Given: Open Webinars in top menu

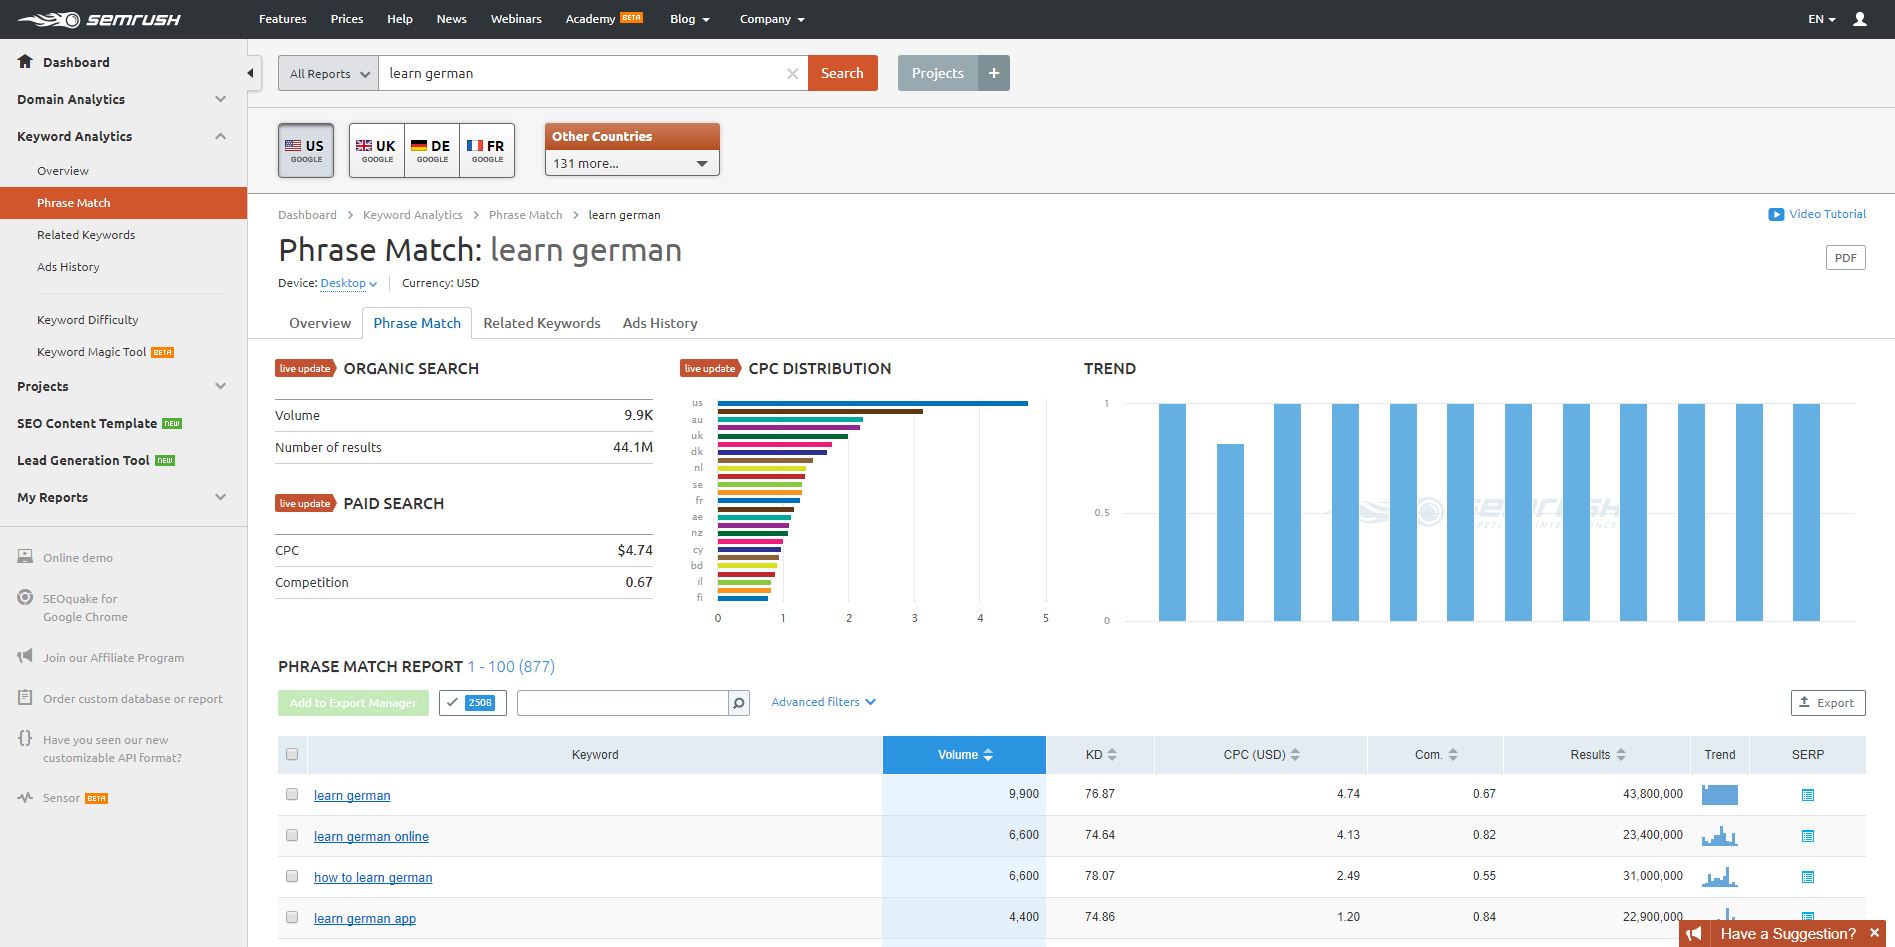Looking at the screenshot, I should point(516,19).
